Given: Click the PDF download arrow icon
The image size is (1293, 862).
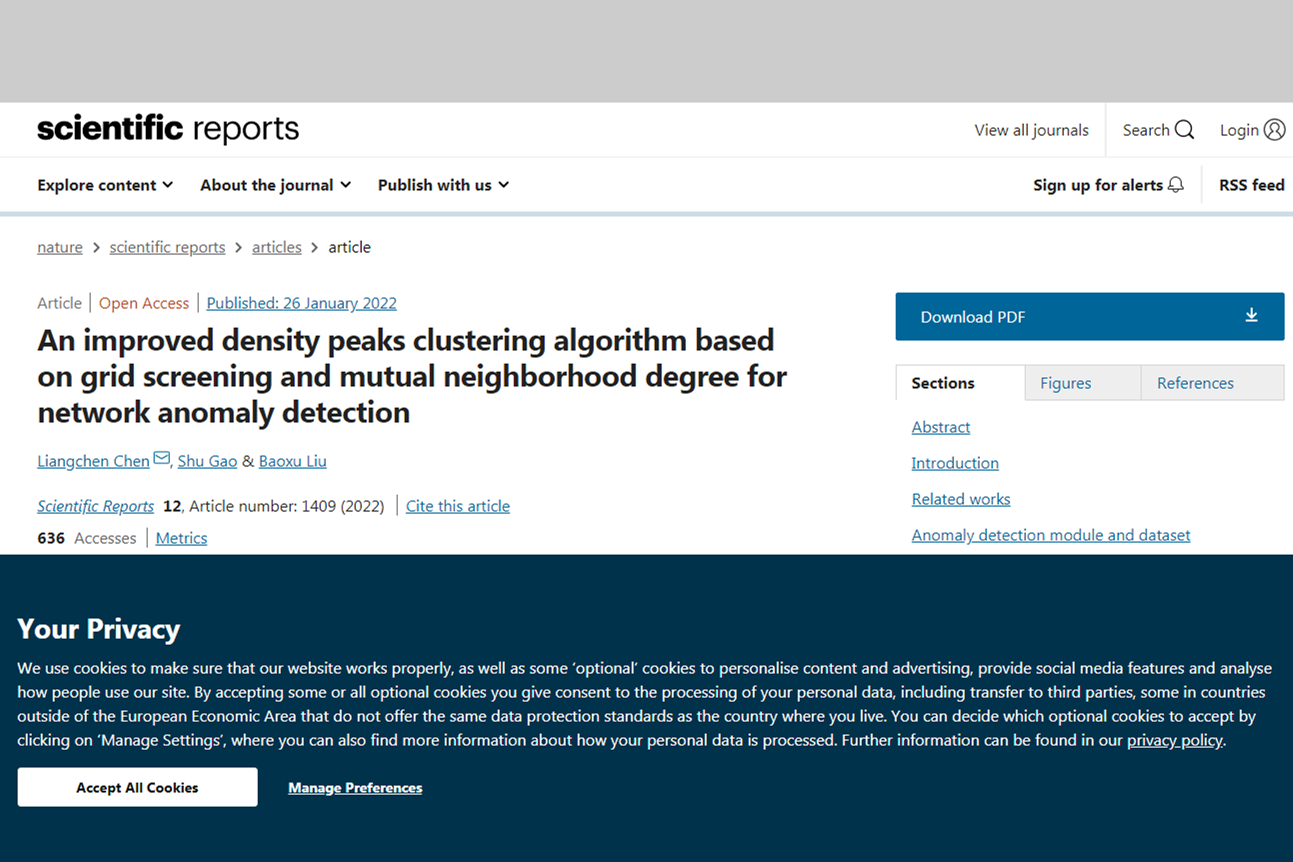Looking at the screenshot, I should point(1251,316).
